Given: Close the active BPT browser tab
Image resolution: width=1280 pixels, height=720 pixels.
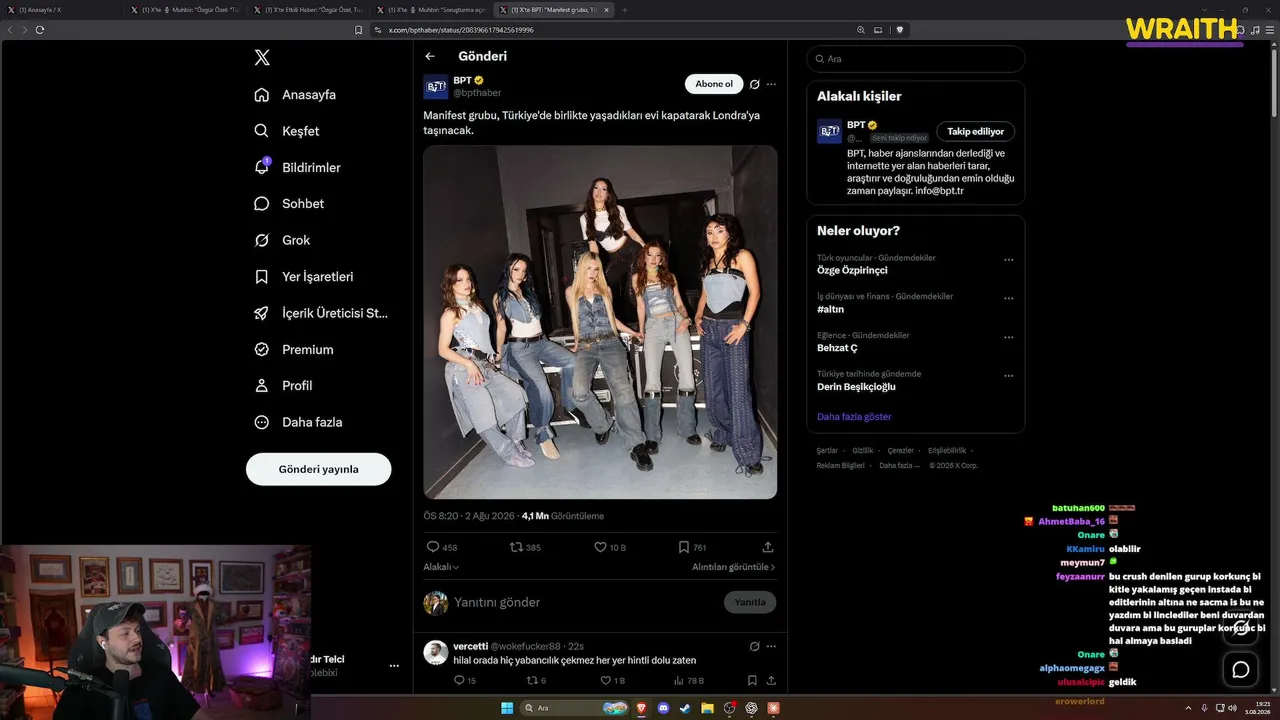Looking at the screenshot, I should pyautogui.click(x=606, y=10).
